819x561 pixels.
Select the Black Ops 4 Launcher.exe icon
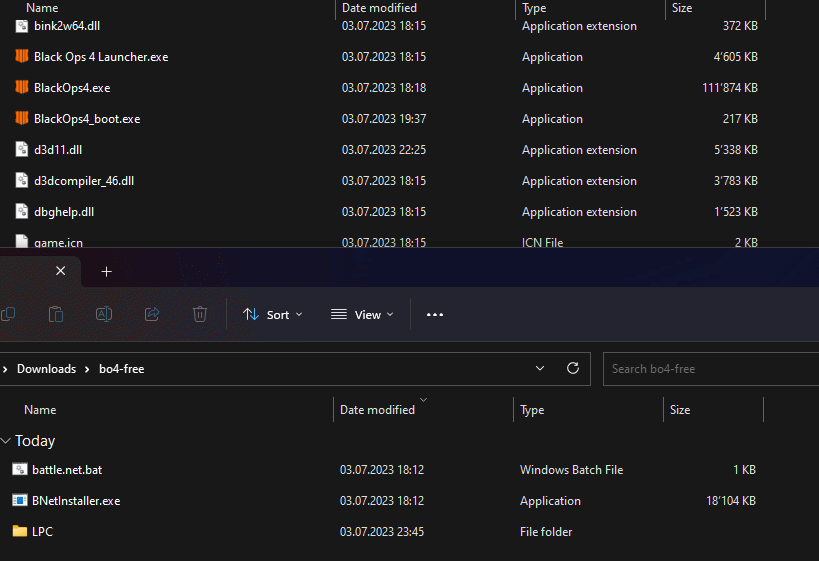[22, 57]
